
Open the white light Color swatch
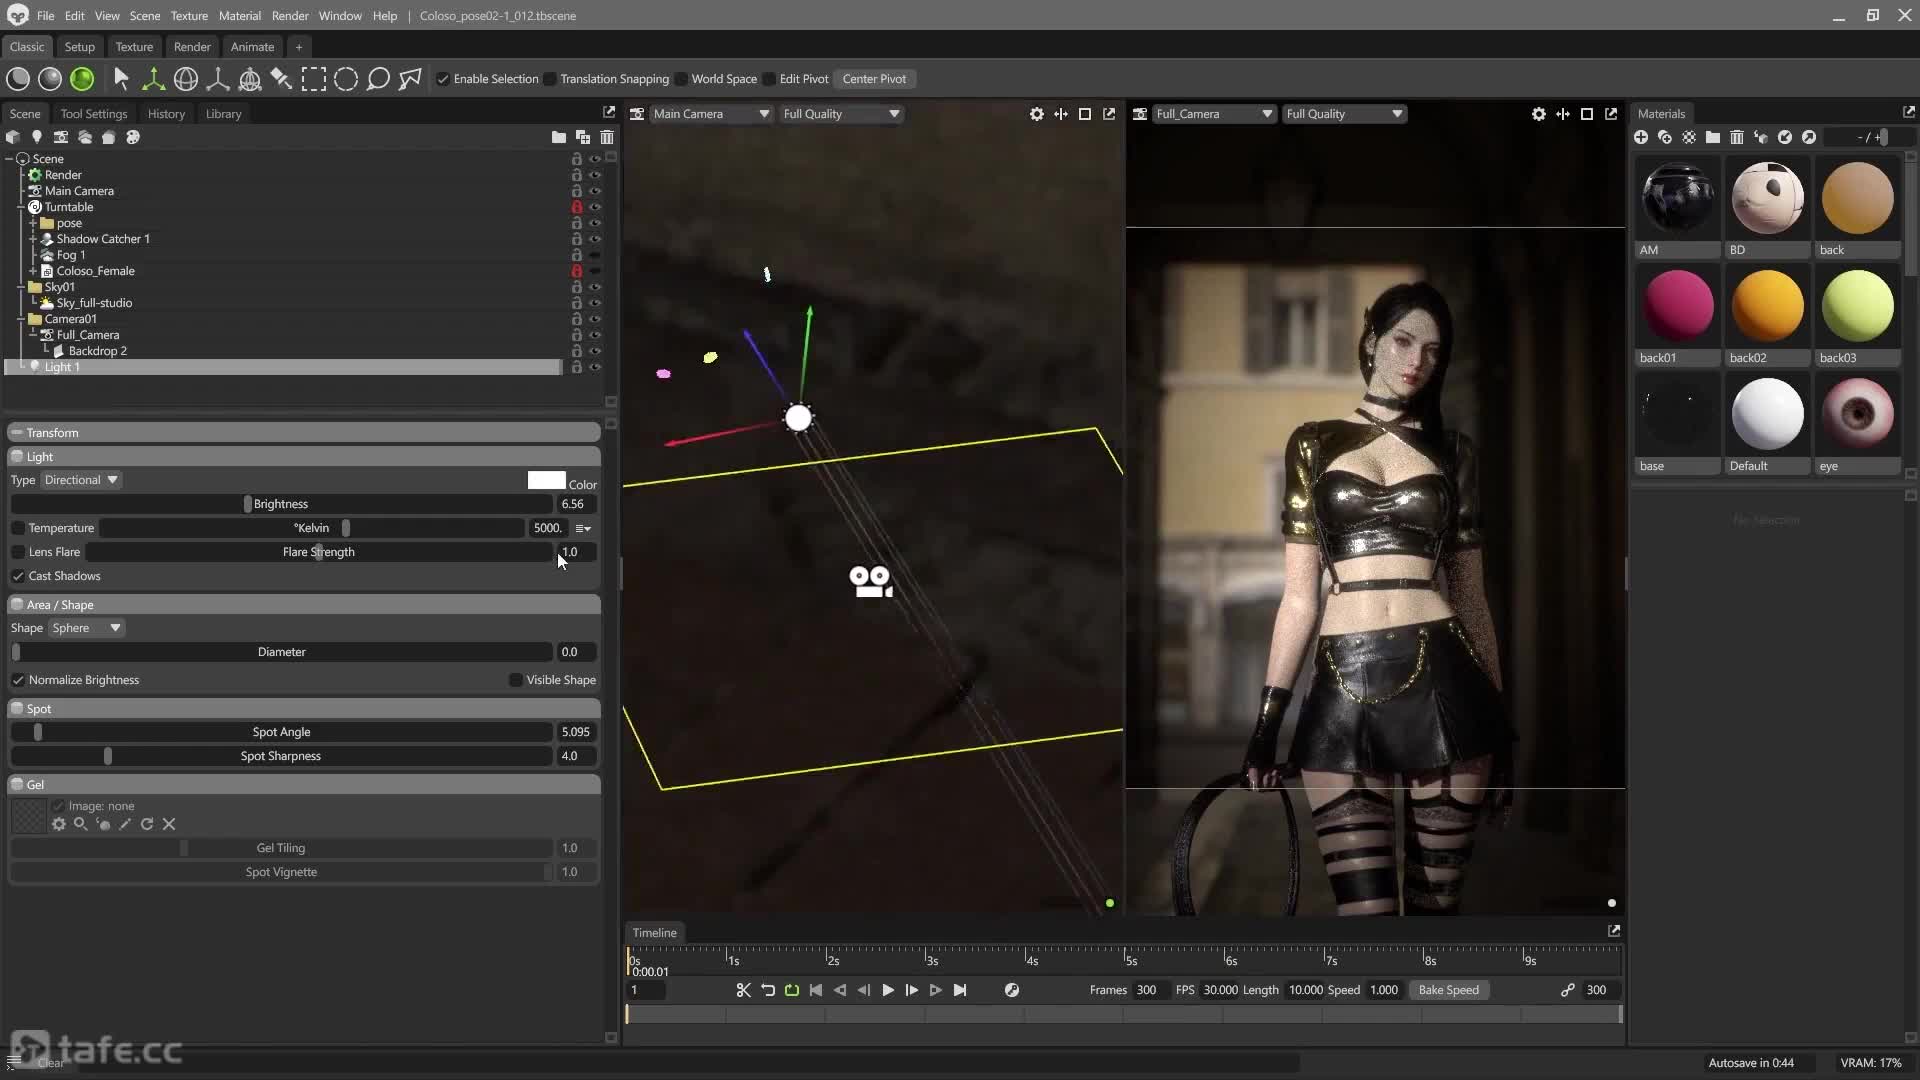coord(546,481)
